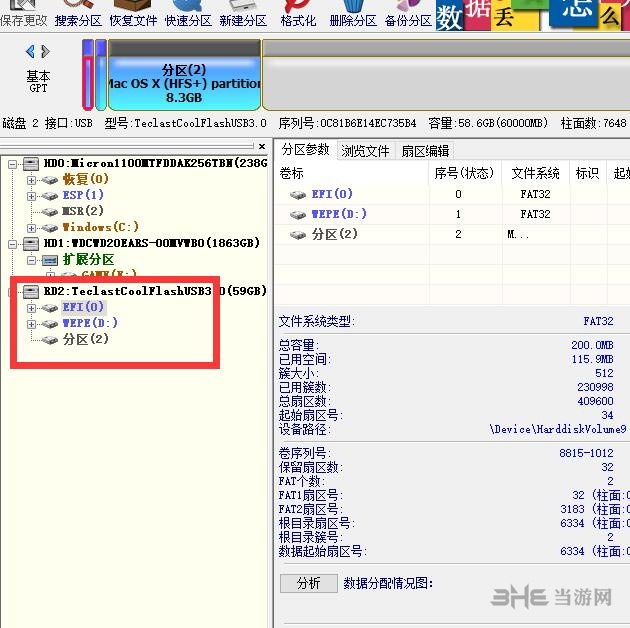Select HD0 Micron disk in tree

click(x=155, y=163)
